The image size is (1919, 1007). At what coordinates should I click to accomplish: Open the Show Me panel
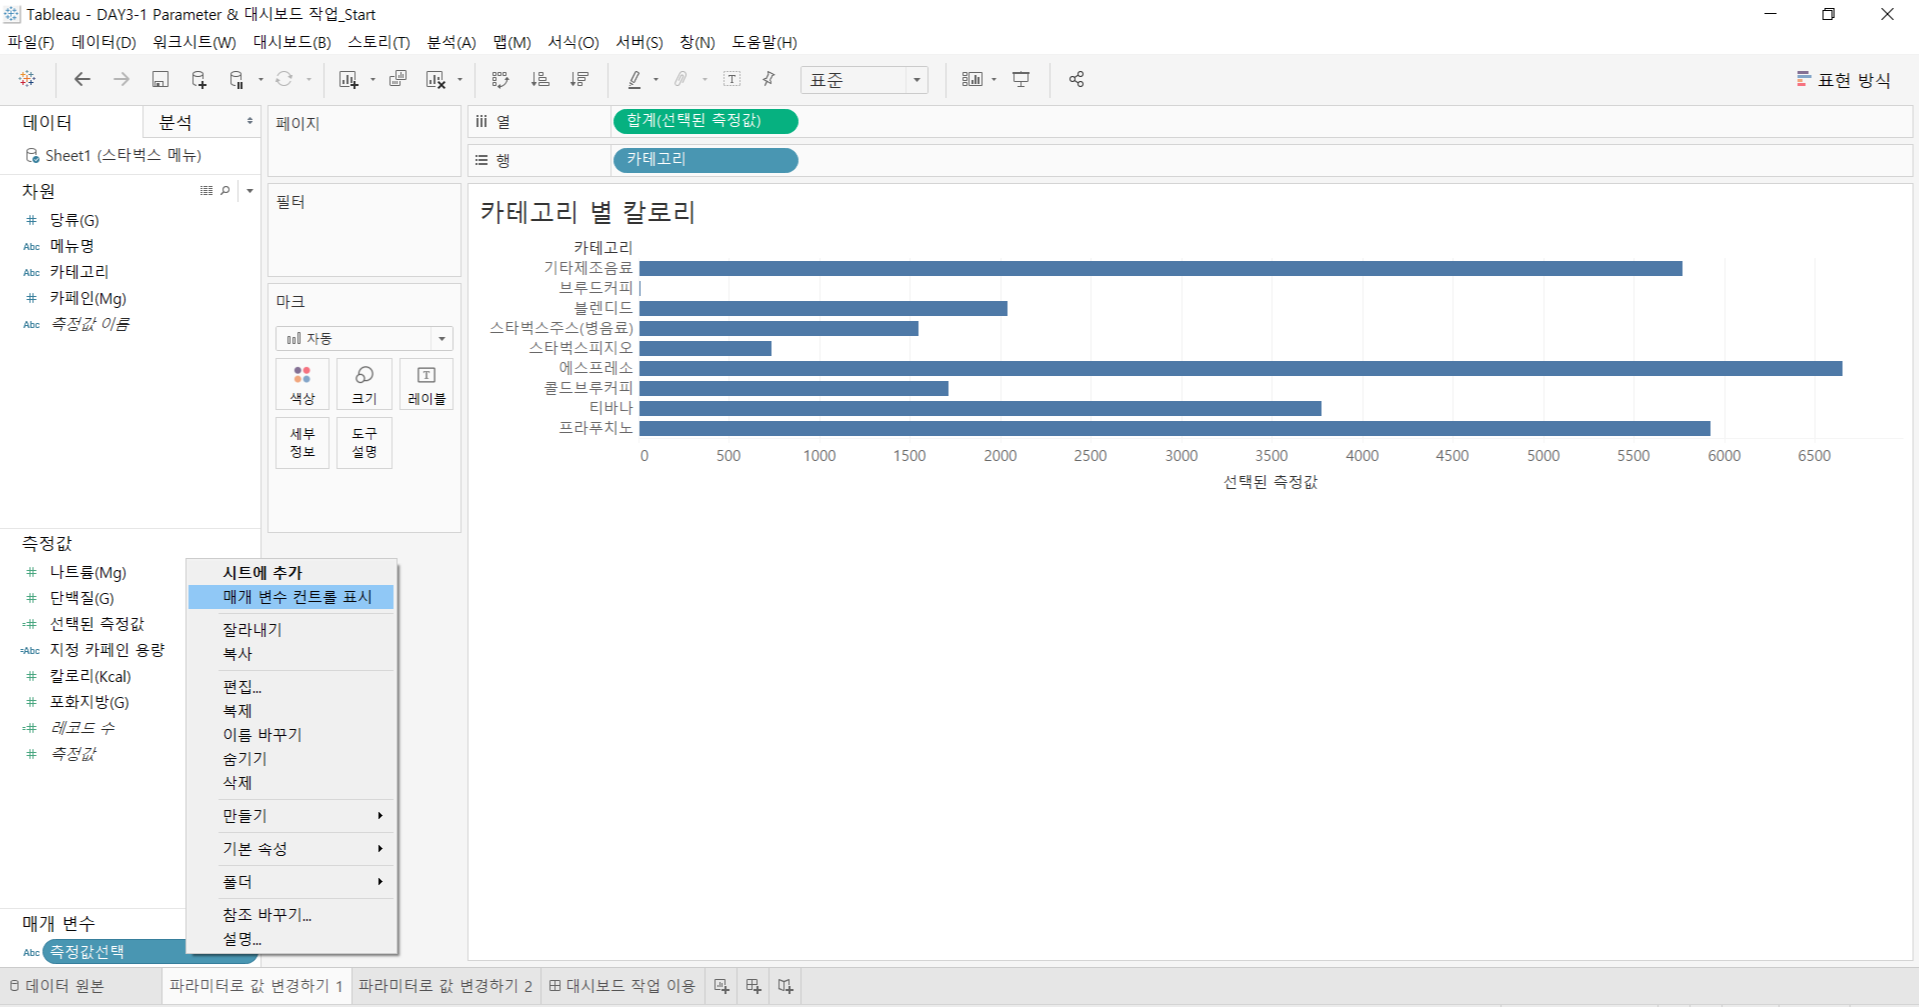click(x=1843, y=80)
